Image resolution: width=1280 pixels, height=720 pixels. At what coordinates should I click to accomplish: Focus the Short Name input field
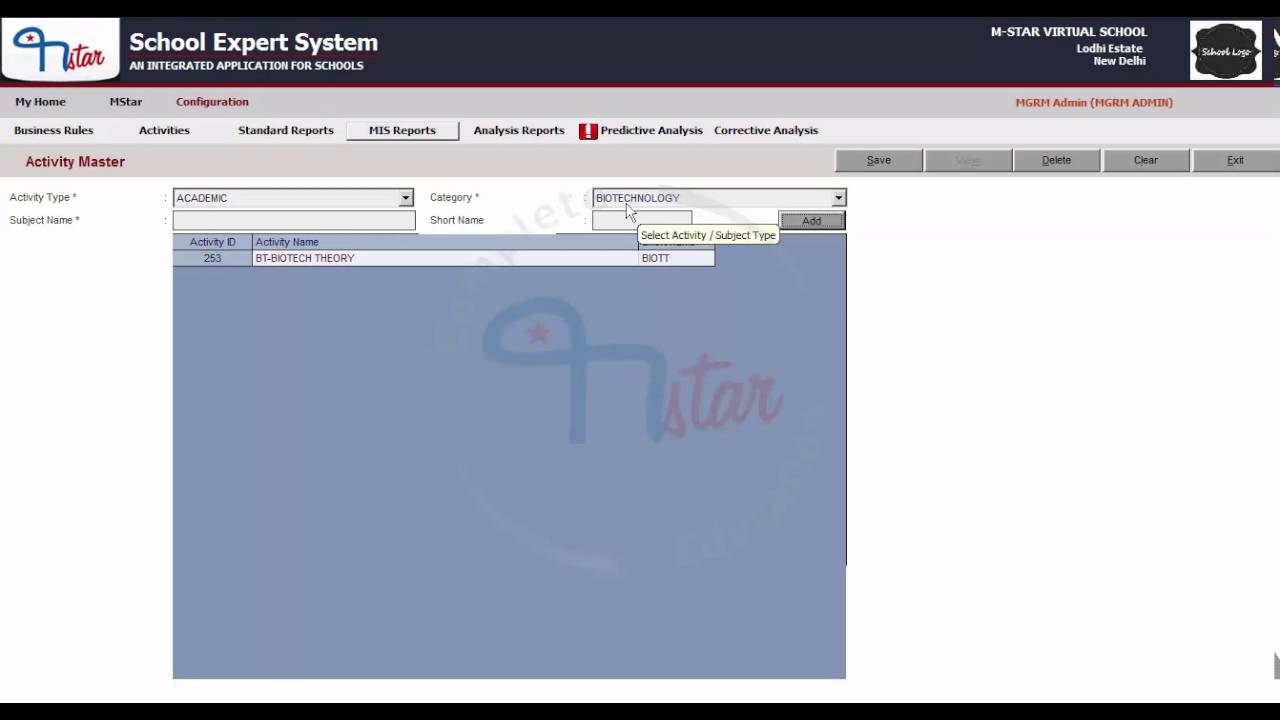pos(642,220)
